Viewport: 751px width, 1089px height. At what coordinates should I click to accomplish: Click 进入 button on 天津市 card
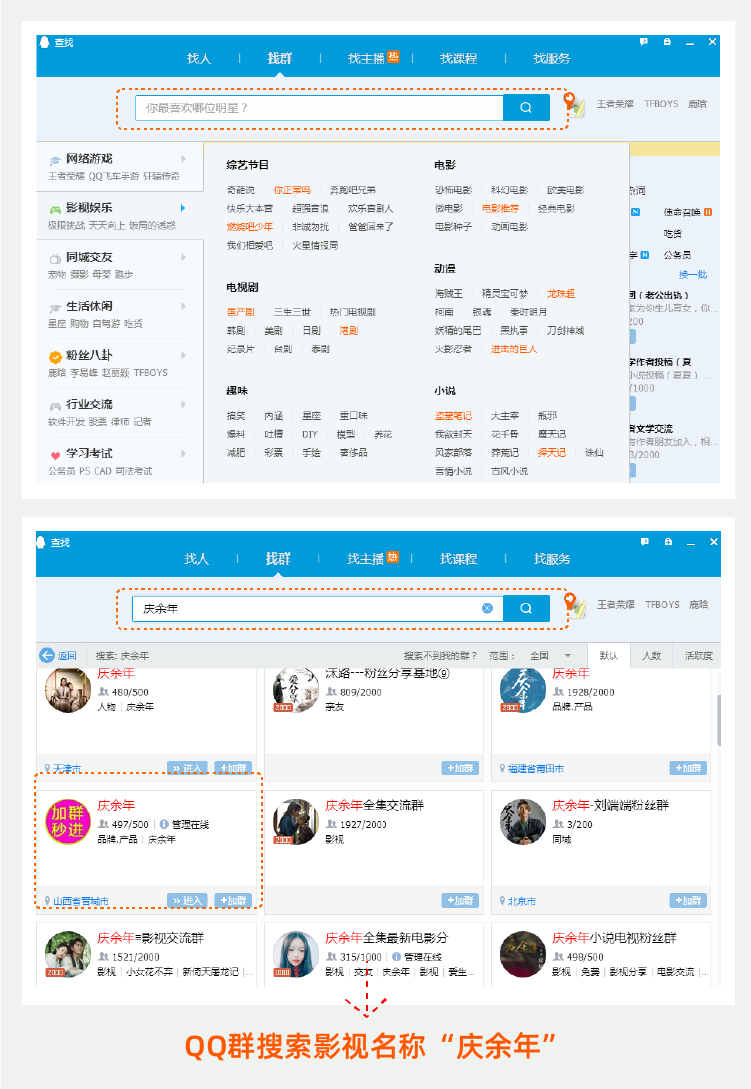(187, 768)
